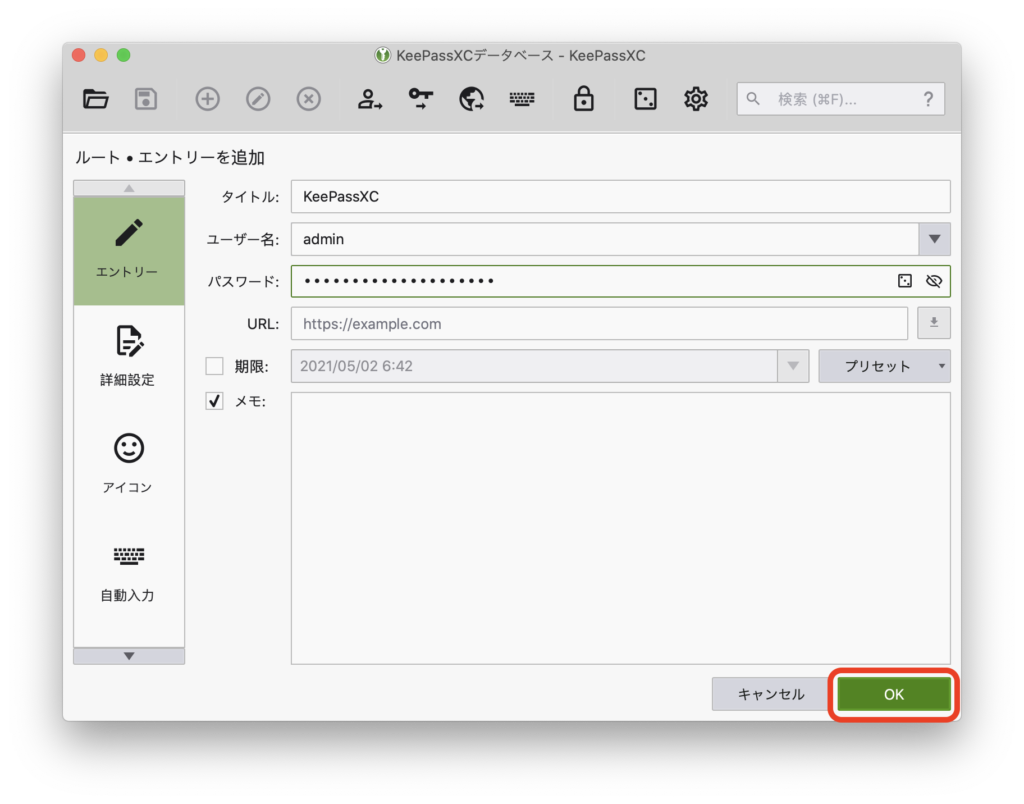This screenshot has height=804, width=1024.
Task: Uncheck the メモ checkbox
Action: click(x=214, y=401)
